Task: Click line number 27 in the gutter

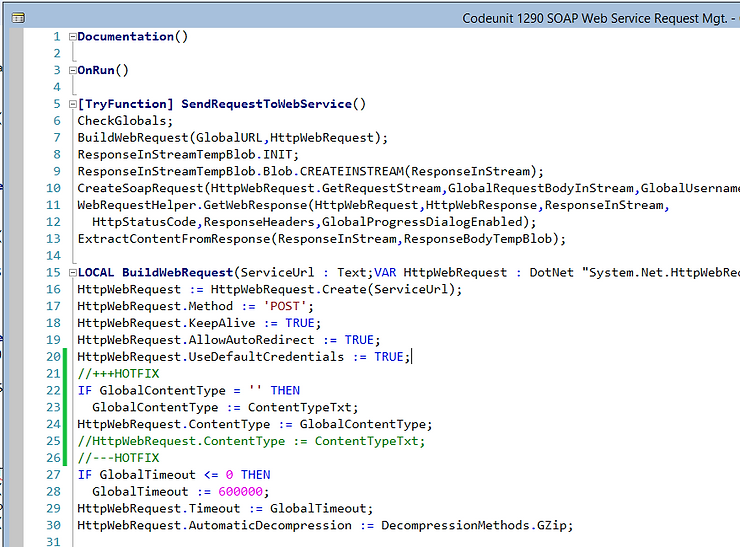Action: pos(53,475)
